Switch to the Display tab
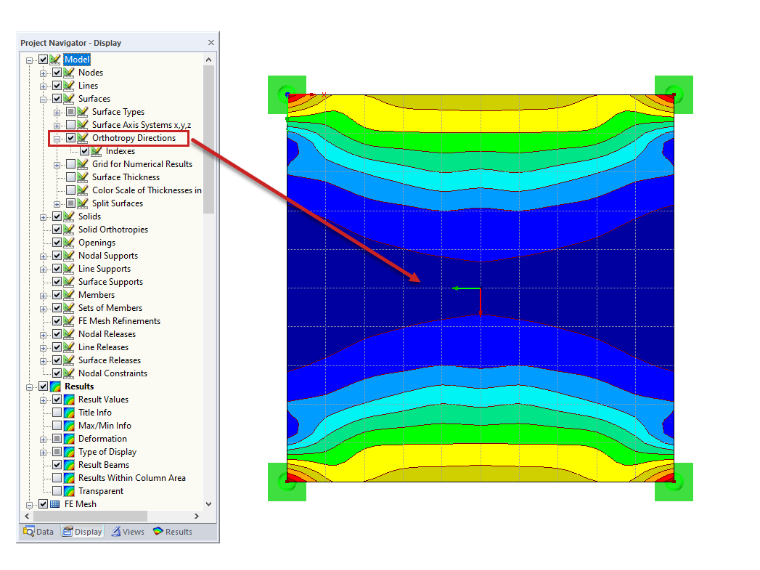Screen dimensions: 760x570 pyautogui.click(x=82, y=532)
